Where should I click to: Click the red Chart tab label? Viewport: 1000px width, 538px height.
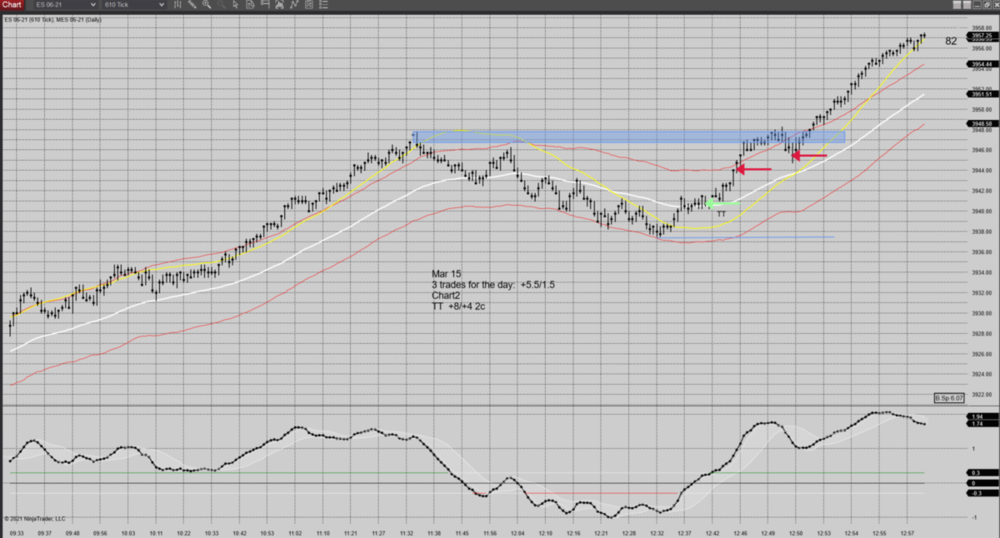12,5
